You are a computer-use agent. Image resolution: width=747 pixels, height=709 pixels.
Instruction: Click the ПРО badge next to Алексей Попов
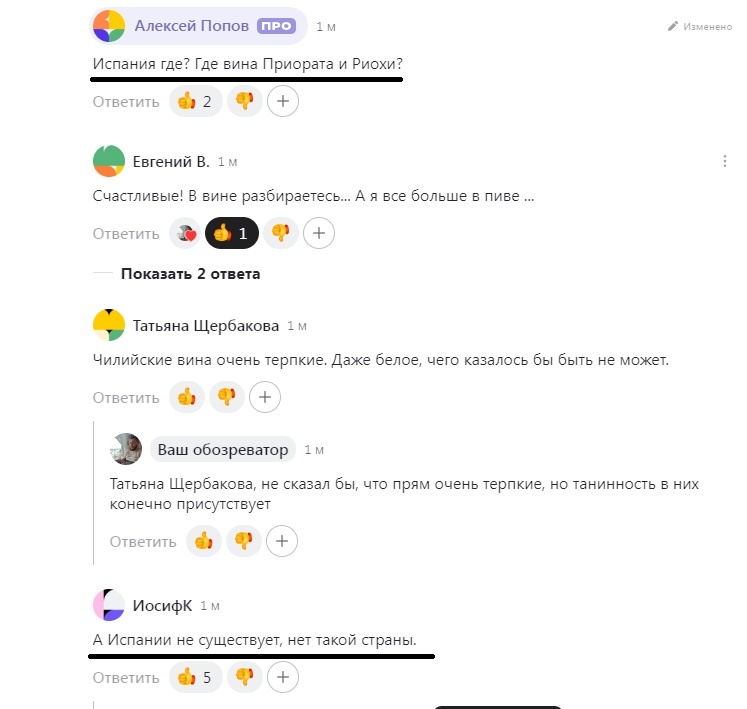click(276, 26)
